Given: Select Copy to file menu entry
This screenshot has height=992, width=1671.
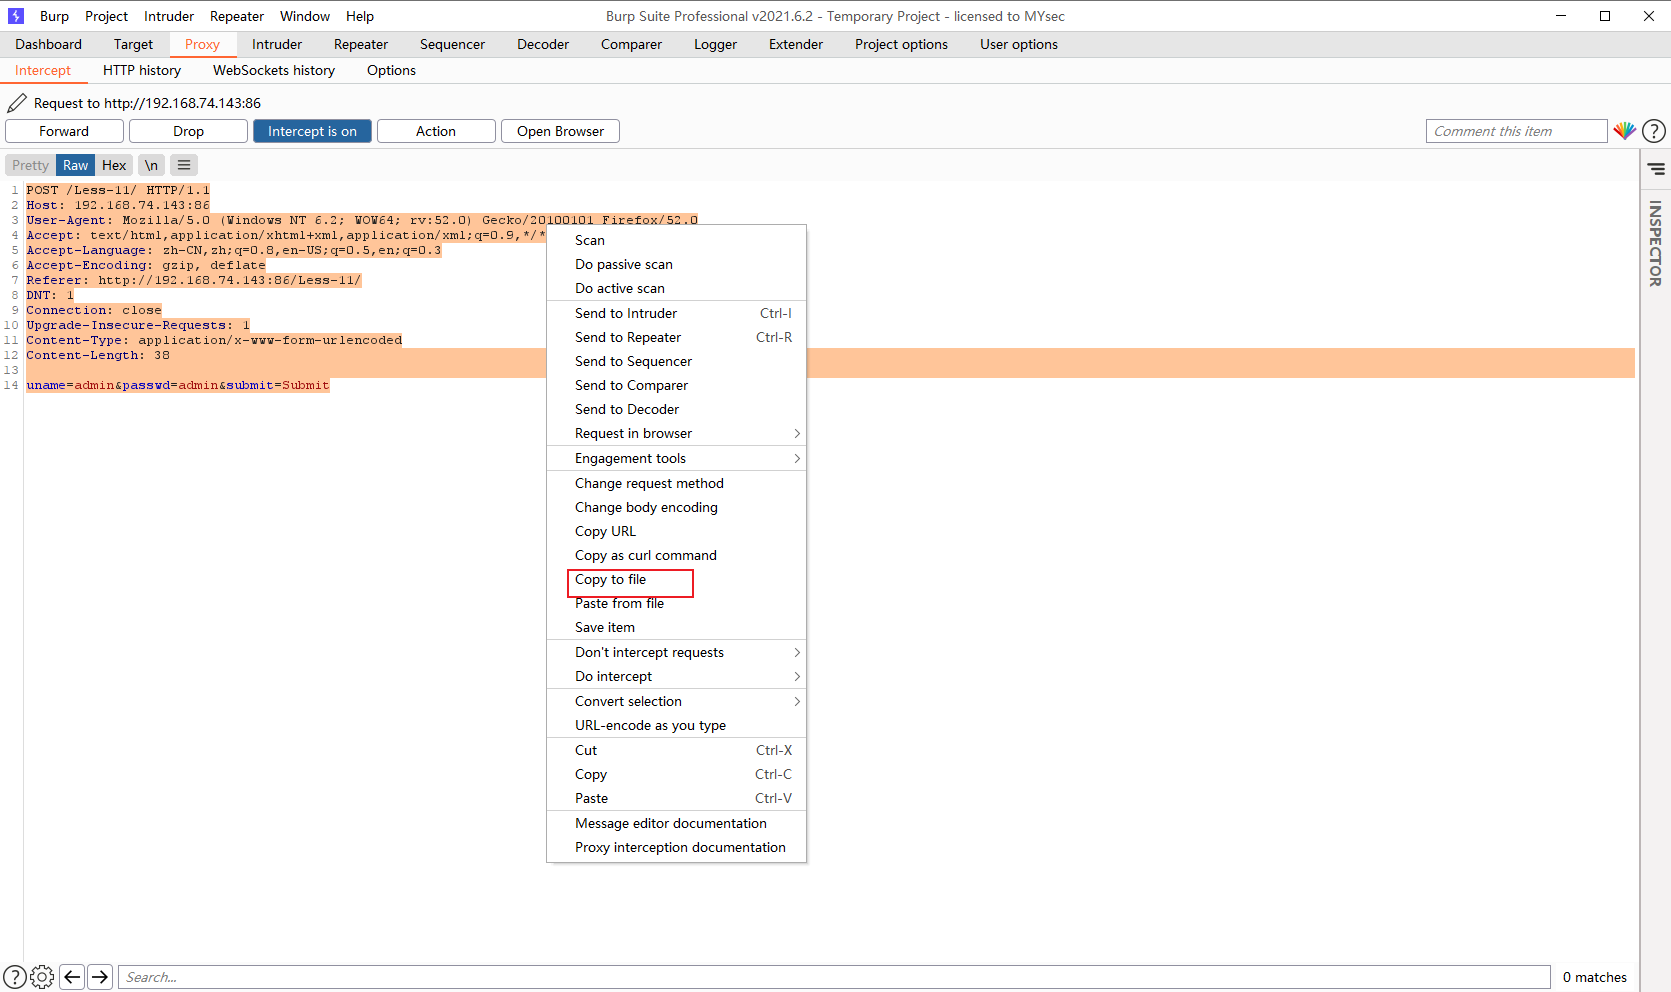Looking at the screenshot, I should click(x=676, y=579).
